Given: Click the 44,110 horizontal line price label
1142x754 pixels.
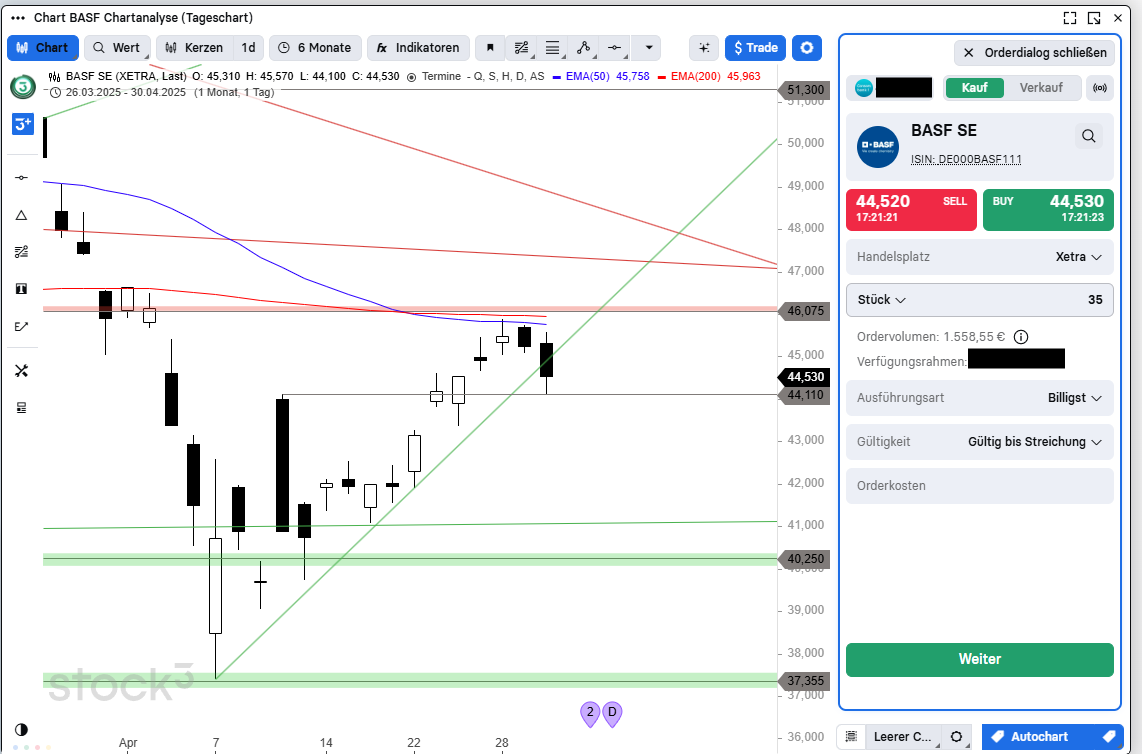Looking at the screenshot, I should 805,396.
